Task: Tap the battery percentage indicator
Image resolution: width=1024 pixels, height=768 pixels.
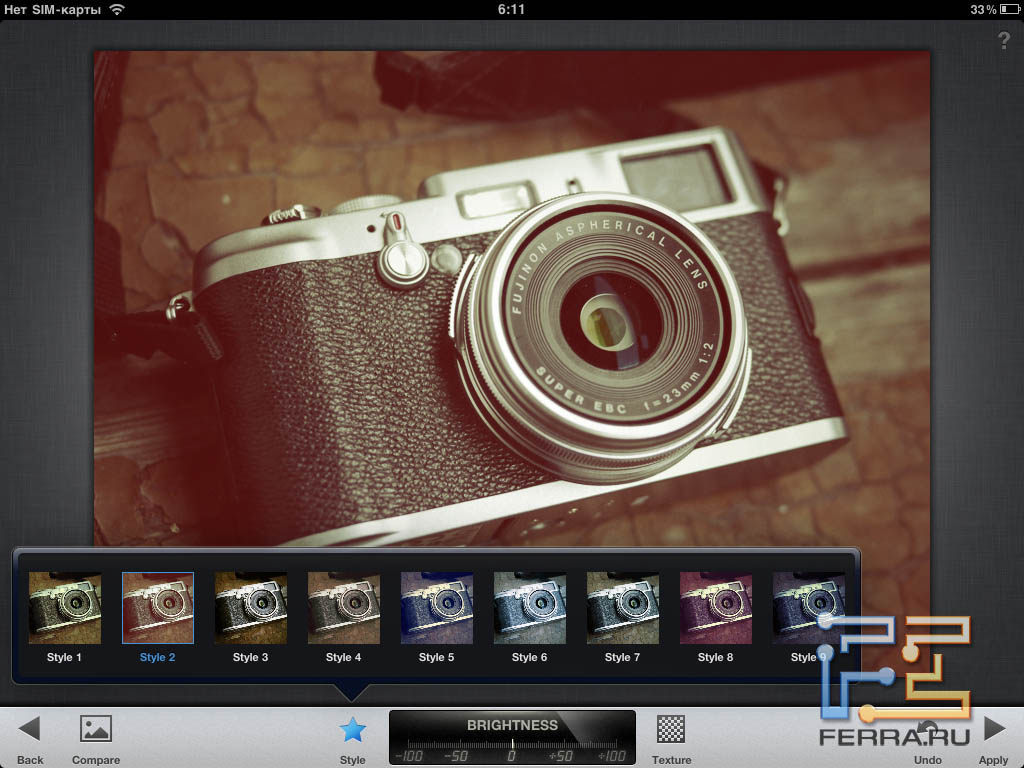Action: pos(982,9)
